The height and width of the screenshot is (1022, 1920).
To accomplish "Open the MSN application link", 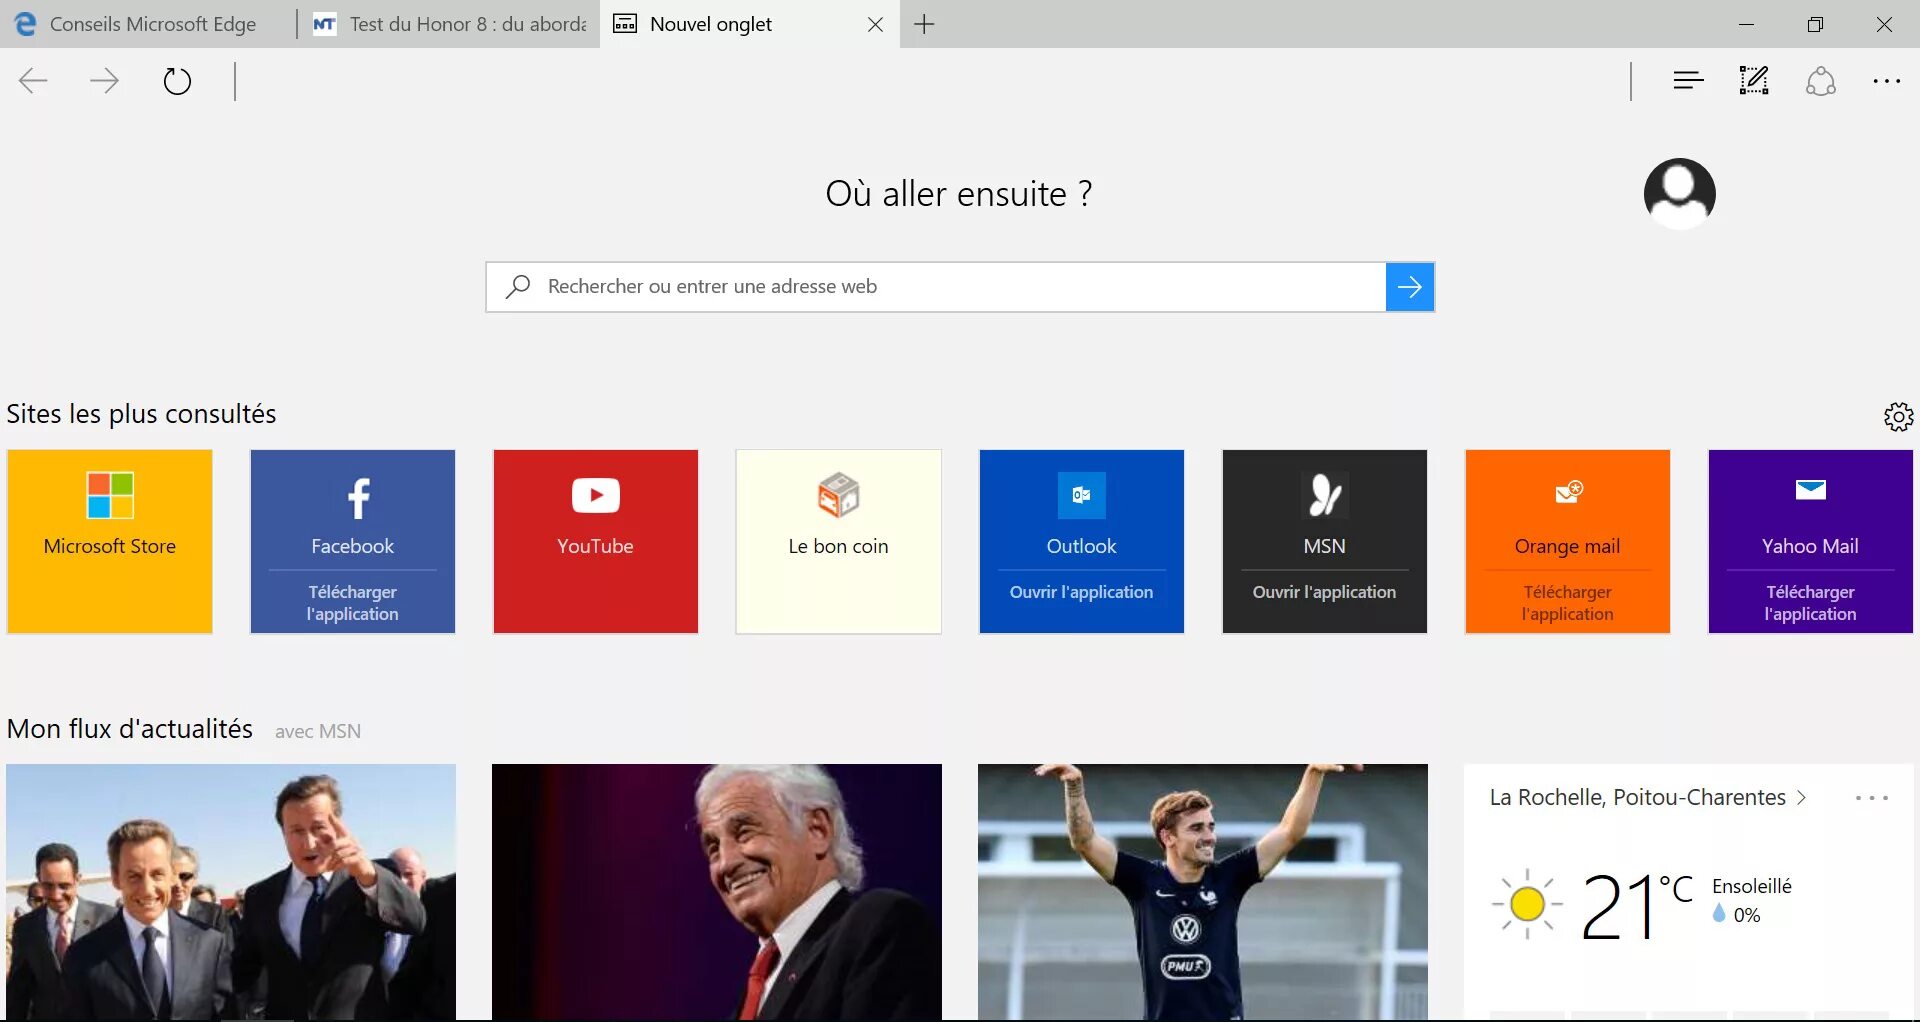I will [1324, 592].
